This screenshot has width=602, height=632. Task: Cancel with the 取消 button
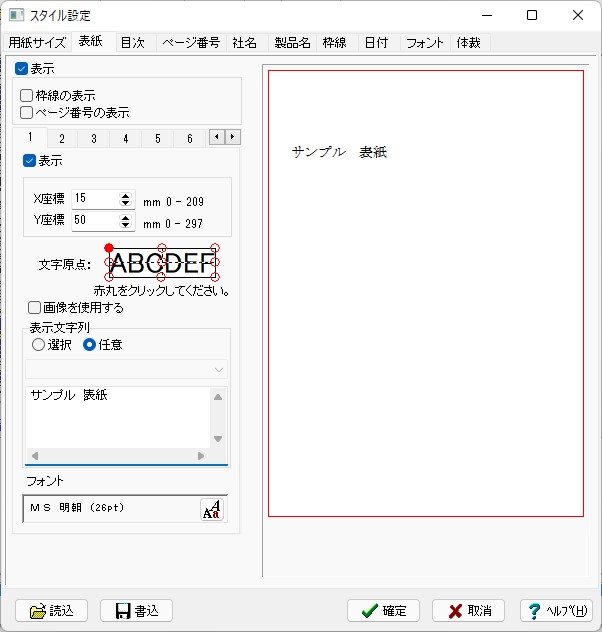[x=468, y=611]
